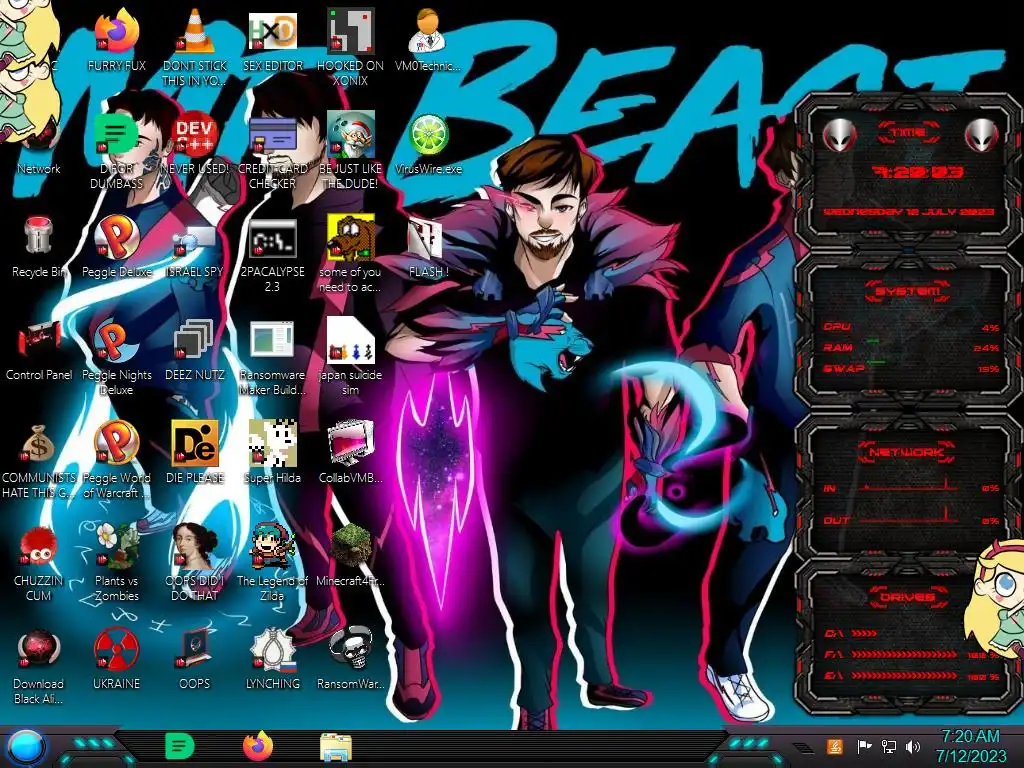The image size is (1024, 768).
Task: Open Control Panel desktop icon
Action: 39,340
